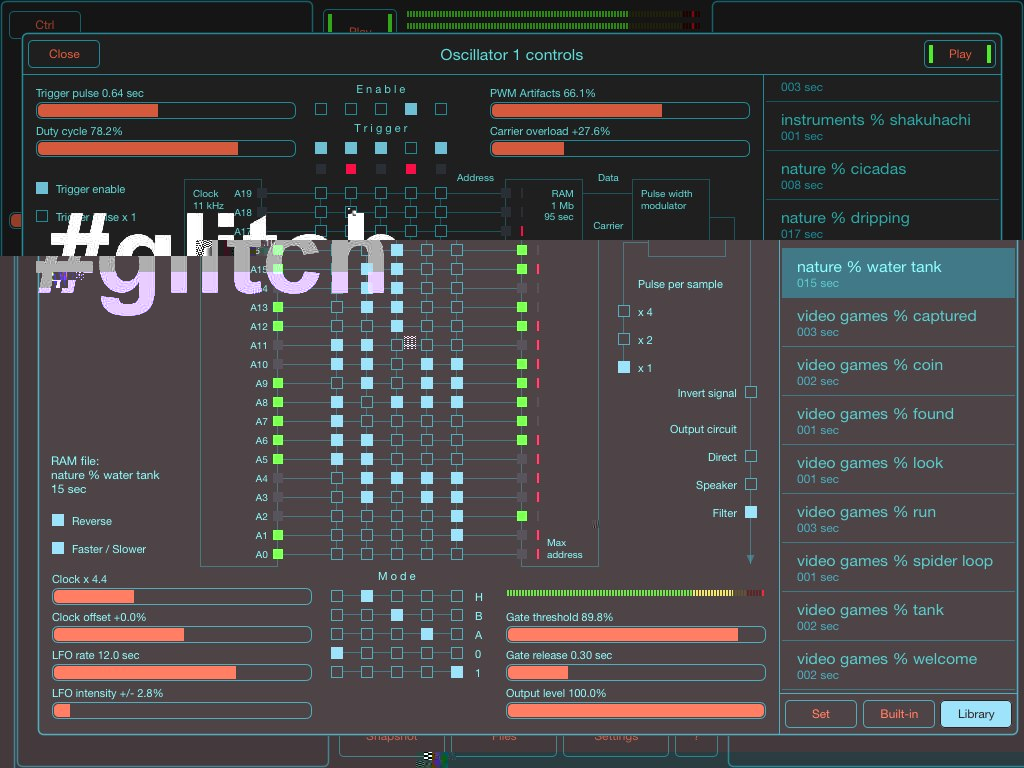Load 'video games % spider loop' sample
Viewport: 1024px width, 768px height.
pos(898,568)
